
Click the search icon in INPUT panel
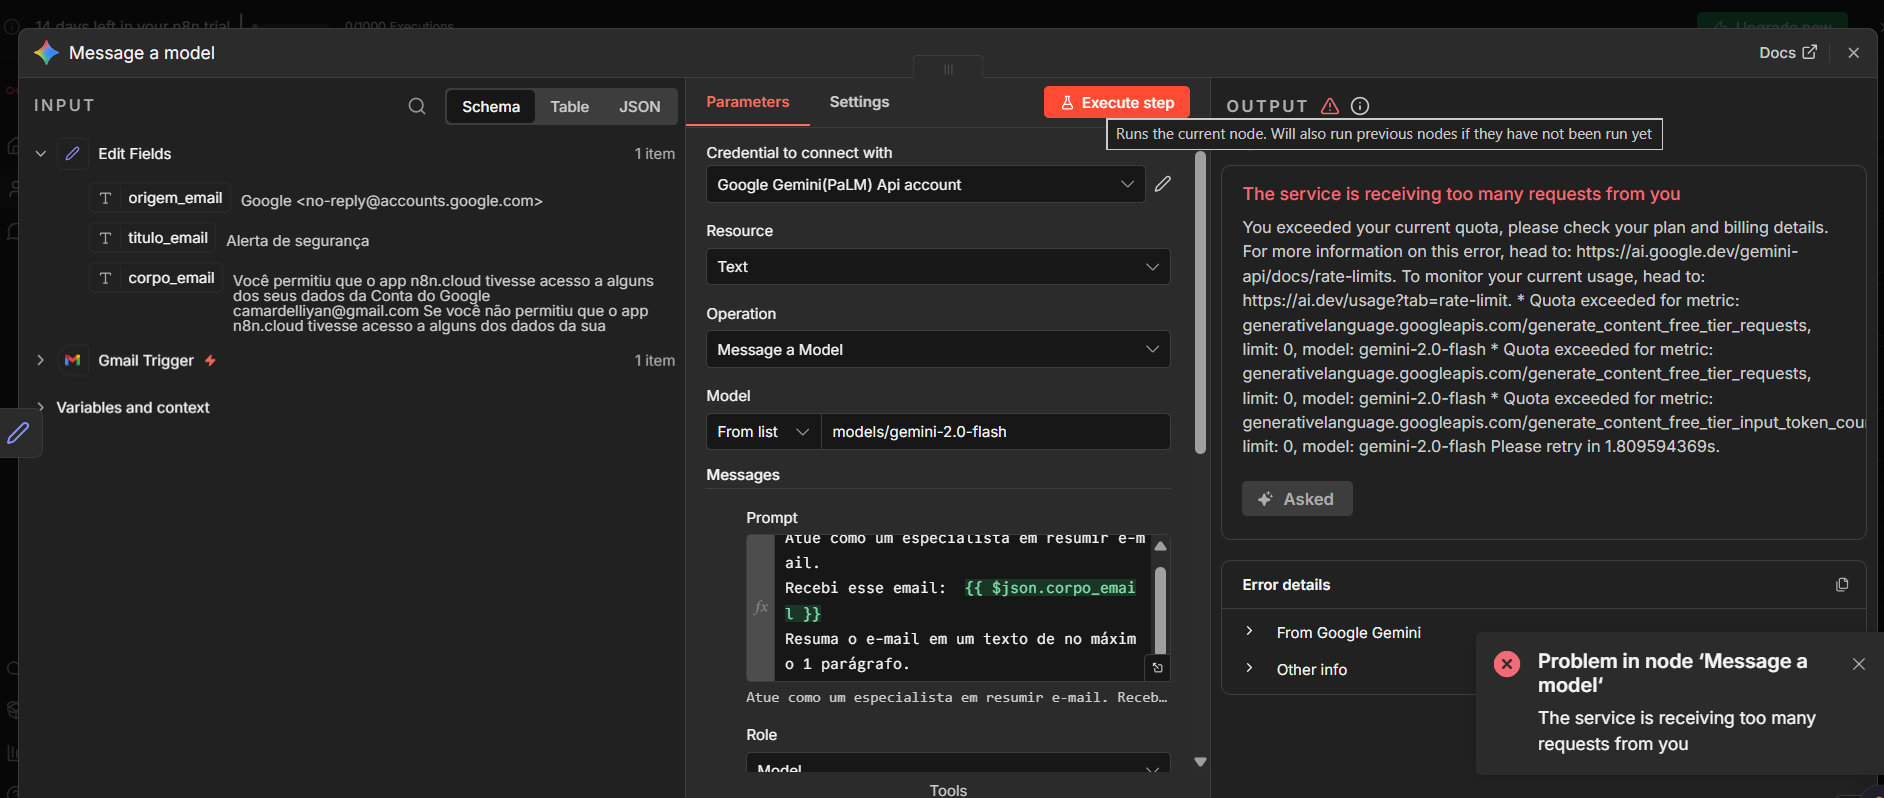point(417,106)
